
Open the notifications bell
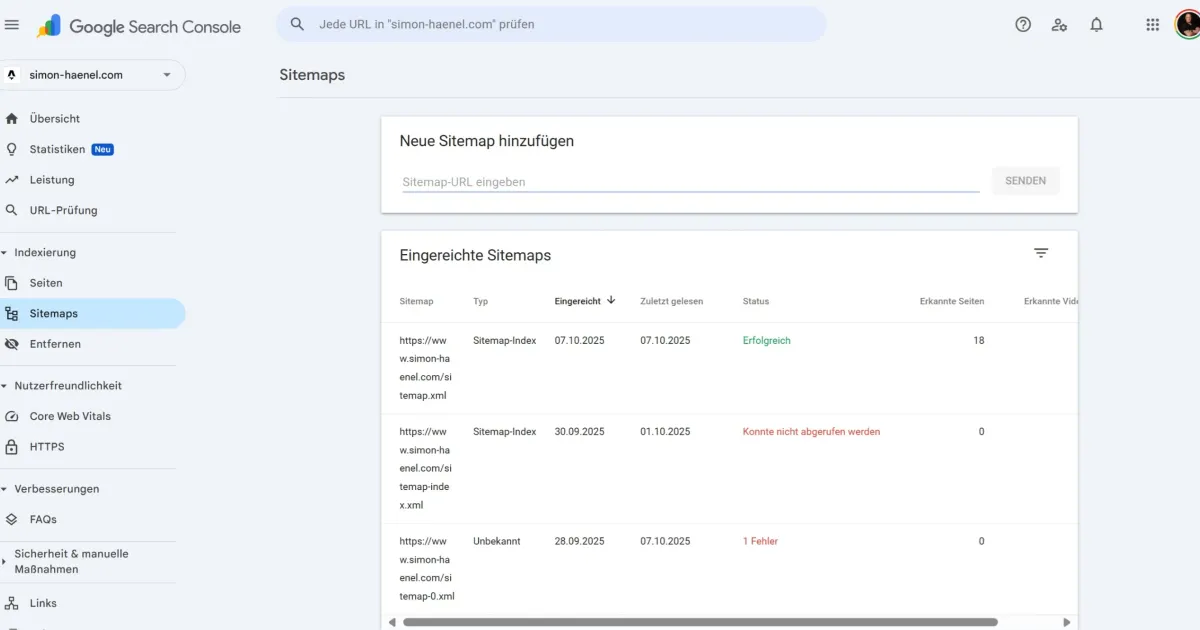click(1097, 25)
